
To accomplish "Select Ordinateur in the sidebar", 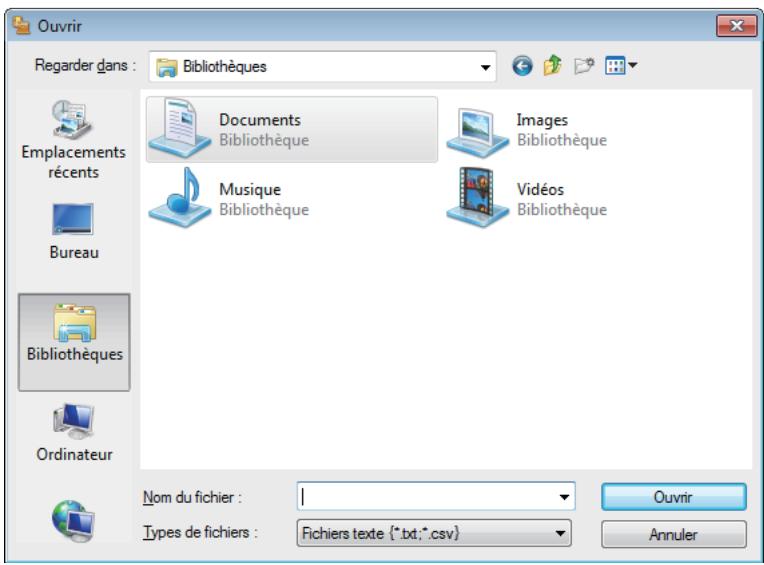I will coord(74,433).
